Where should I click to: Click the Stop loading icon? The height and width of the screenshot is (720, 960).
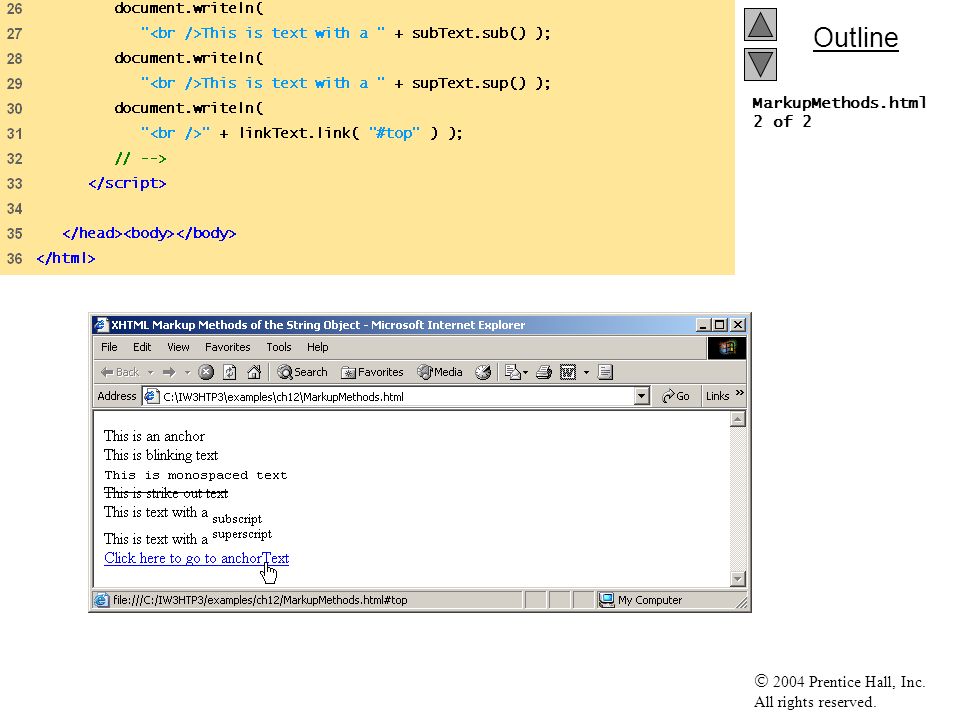[x=206, y=372]
